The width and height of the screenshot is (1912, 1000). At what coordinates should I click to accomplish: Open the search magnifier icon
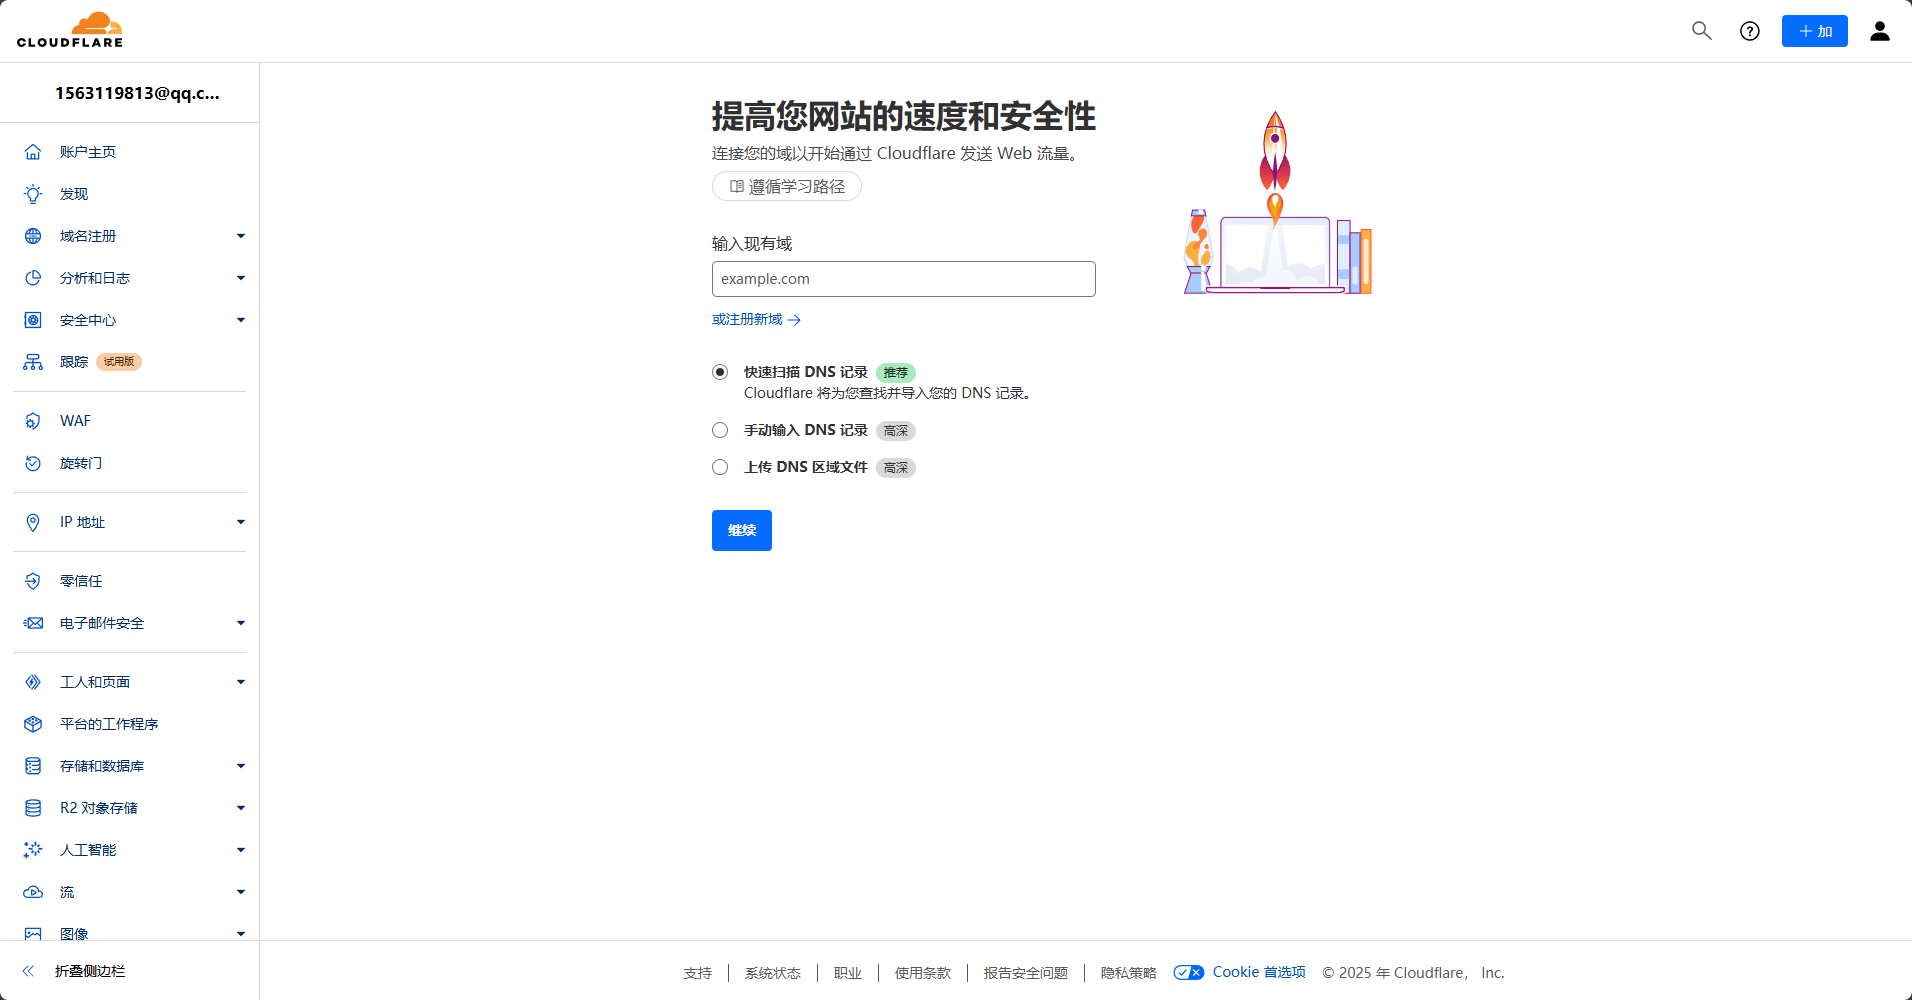click(x=1701, y=31)
